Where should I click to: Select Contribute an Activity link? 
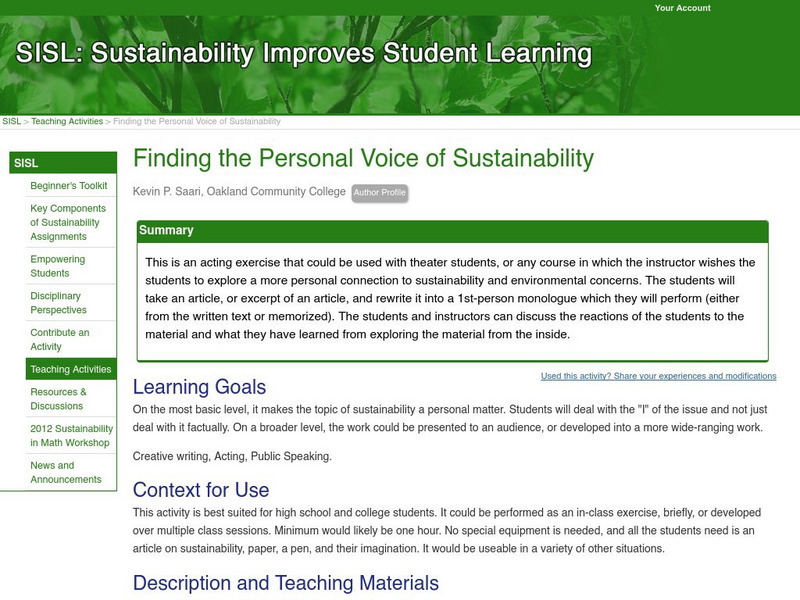tap(59, 340)
